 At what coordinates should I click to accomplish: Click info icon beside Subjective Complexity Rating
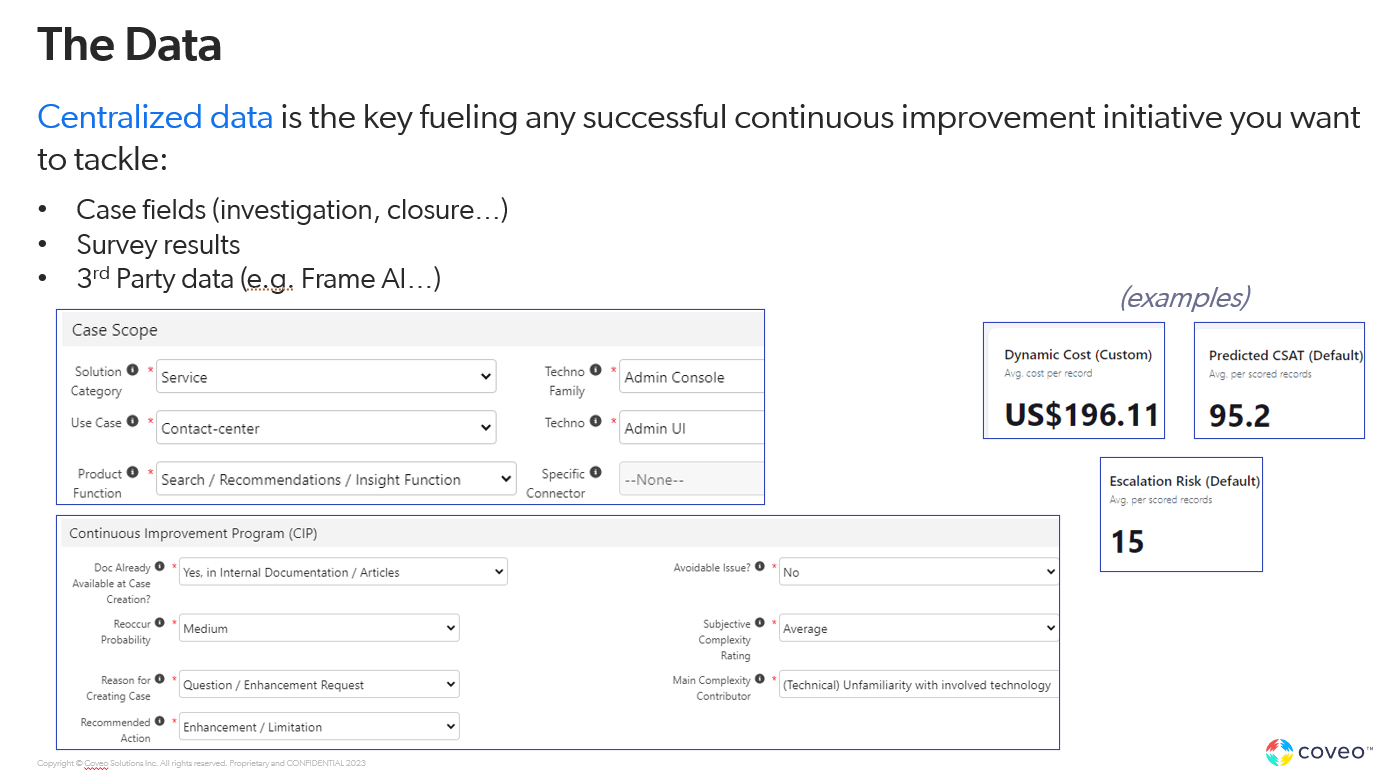click(760, 623)
